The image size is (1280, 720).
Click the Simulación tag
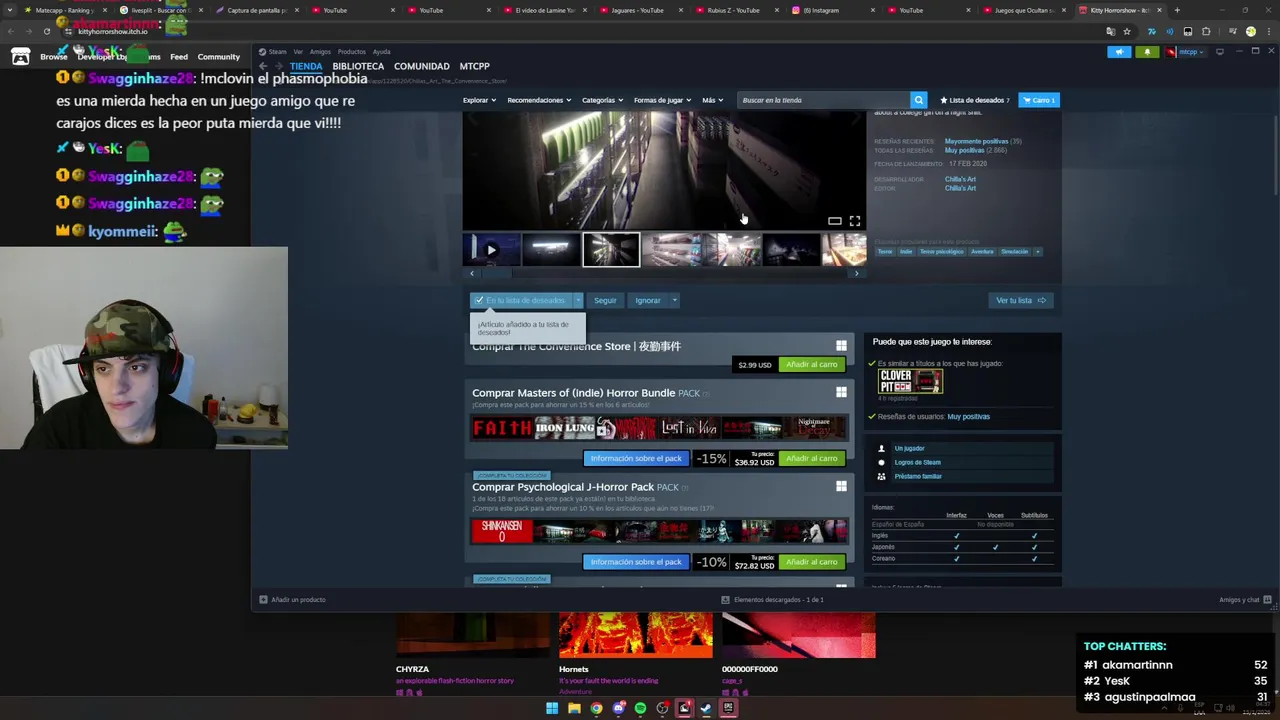click(1014, 252)
